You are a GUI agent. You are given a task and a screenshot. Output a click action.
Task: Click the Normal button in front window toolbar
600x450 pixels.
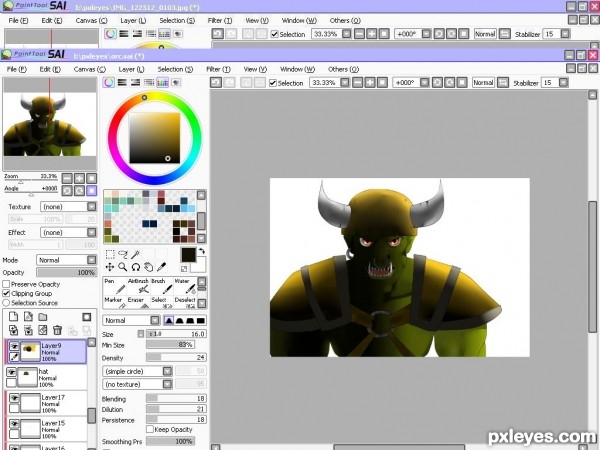tap(483, 83)
